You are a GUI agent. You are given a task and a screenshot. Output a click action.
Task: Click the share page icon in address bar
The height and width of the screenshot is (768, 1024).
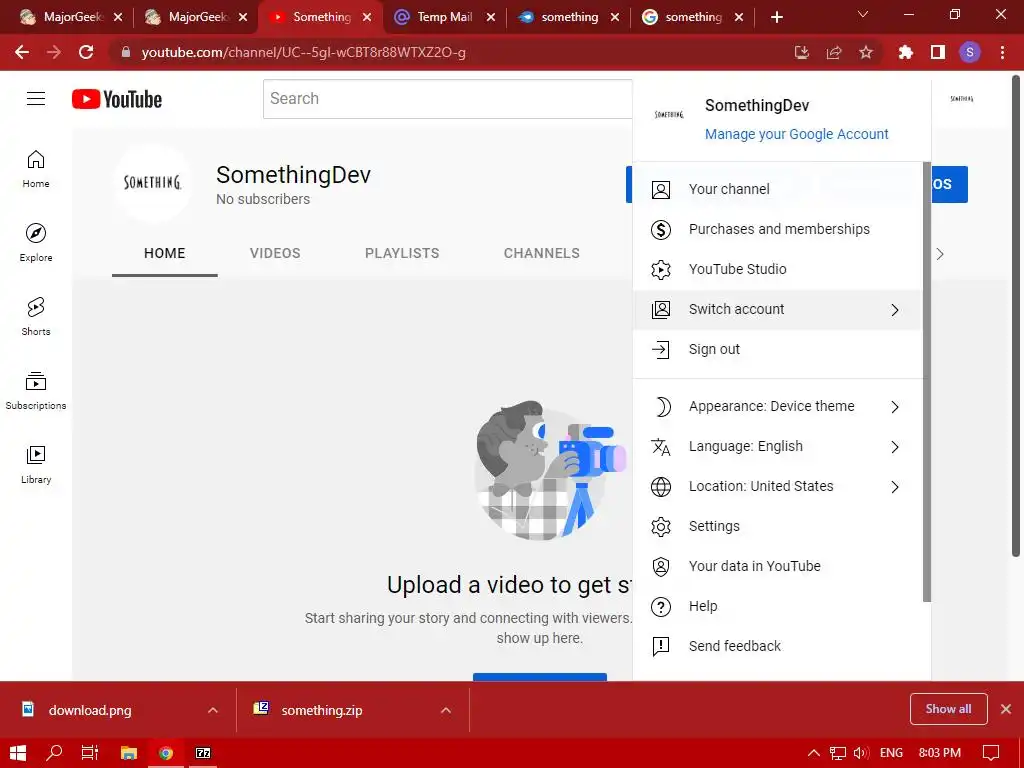[x=834, y=52]
